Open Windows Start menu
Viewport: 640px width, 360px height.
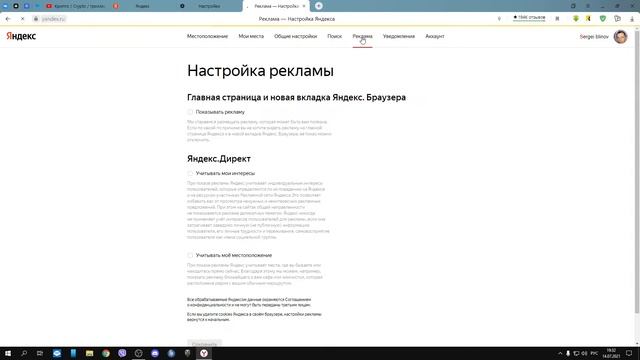8,353
